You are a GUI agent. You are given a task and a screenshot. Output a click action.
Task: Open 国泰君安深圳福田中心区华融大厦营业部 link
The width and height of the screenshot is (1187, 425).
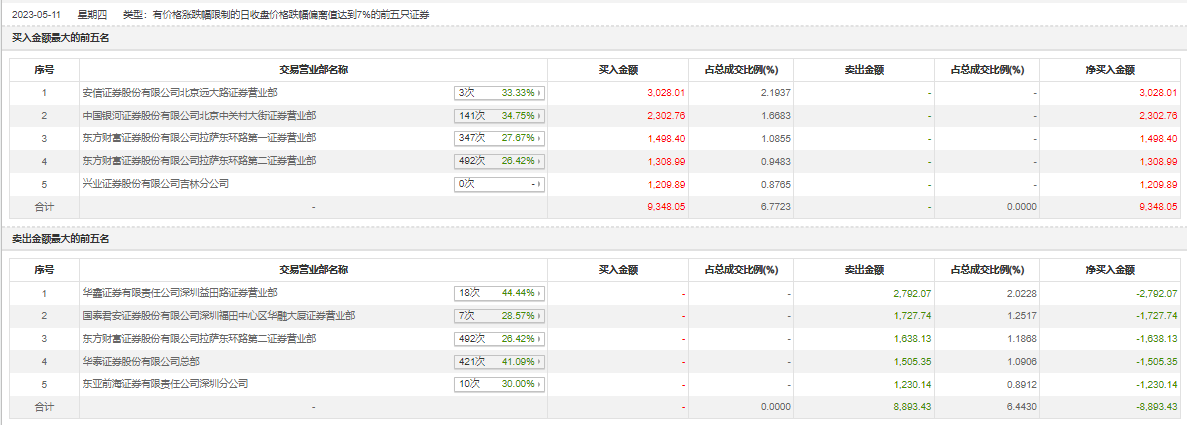(219, 315)
